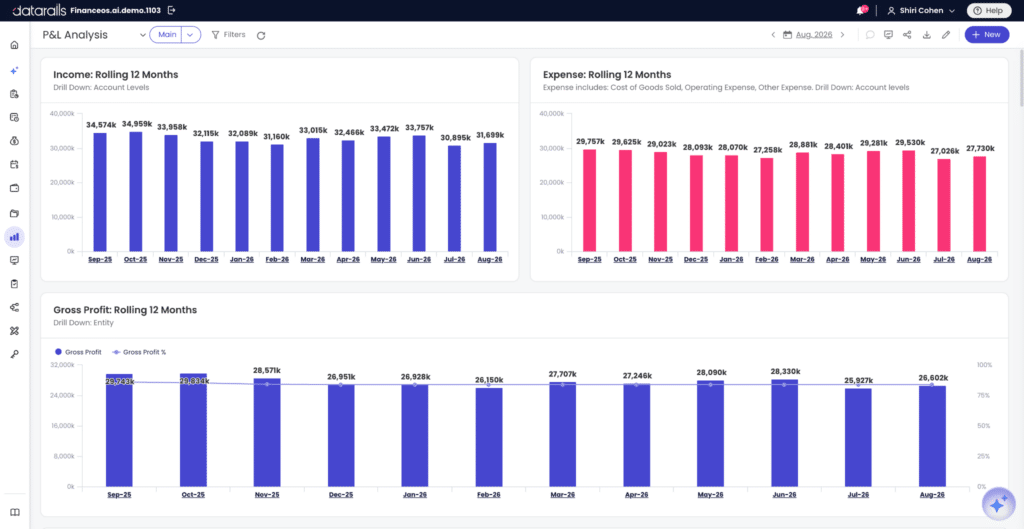Open the Main view dropdown arrow

pos(190,35)
